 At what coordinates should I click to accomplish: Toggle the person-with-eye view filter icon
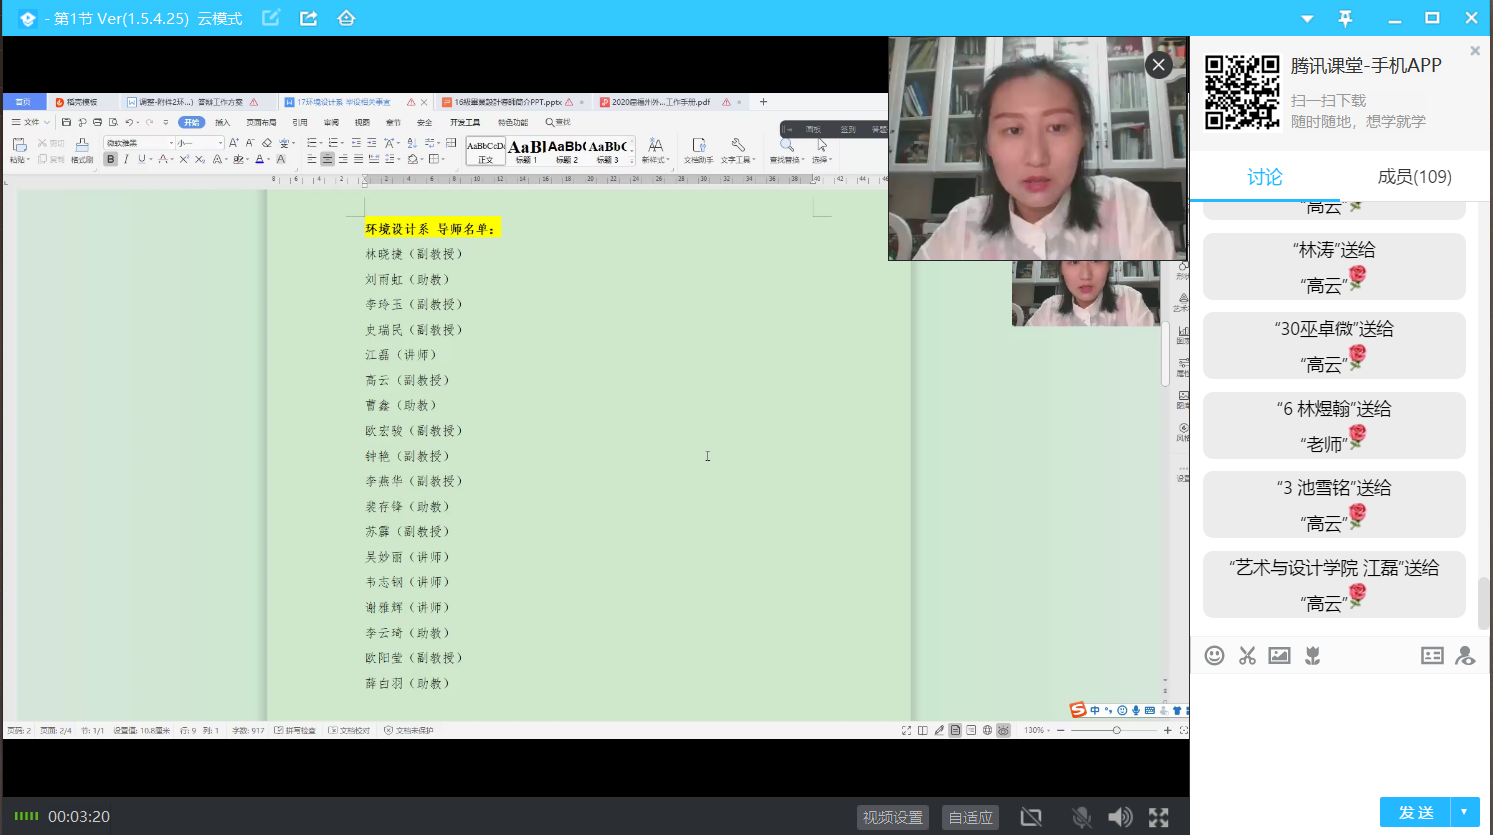[1465, 655]
